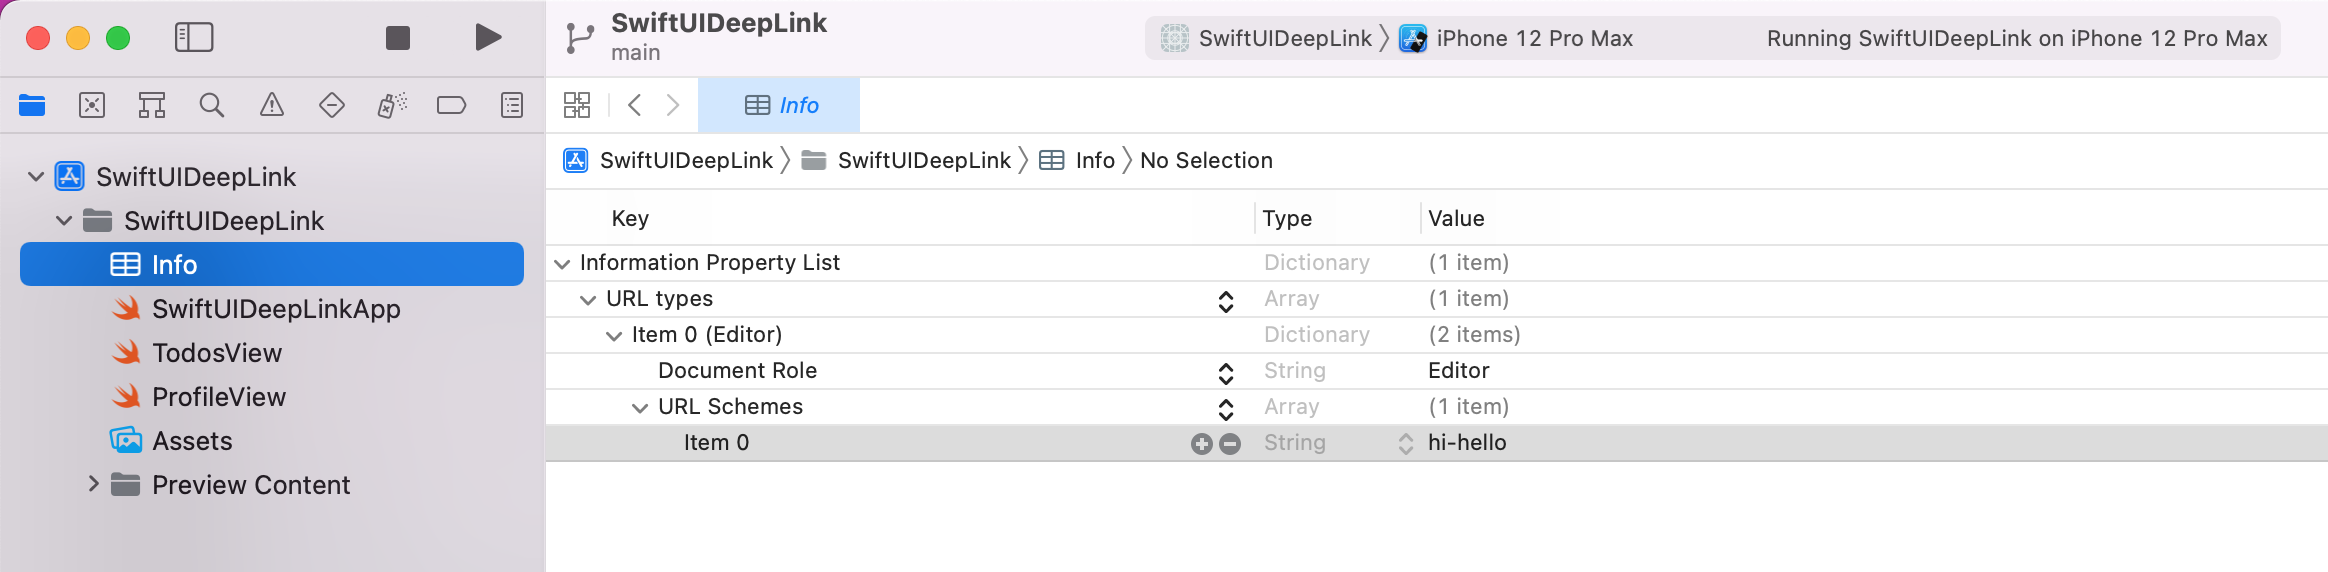The width and height of the screenshot is (2328, 572).
Task: Click the Value column header
Action: pos(1456,218)
